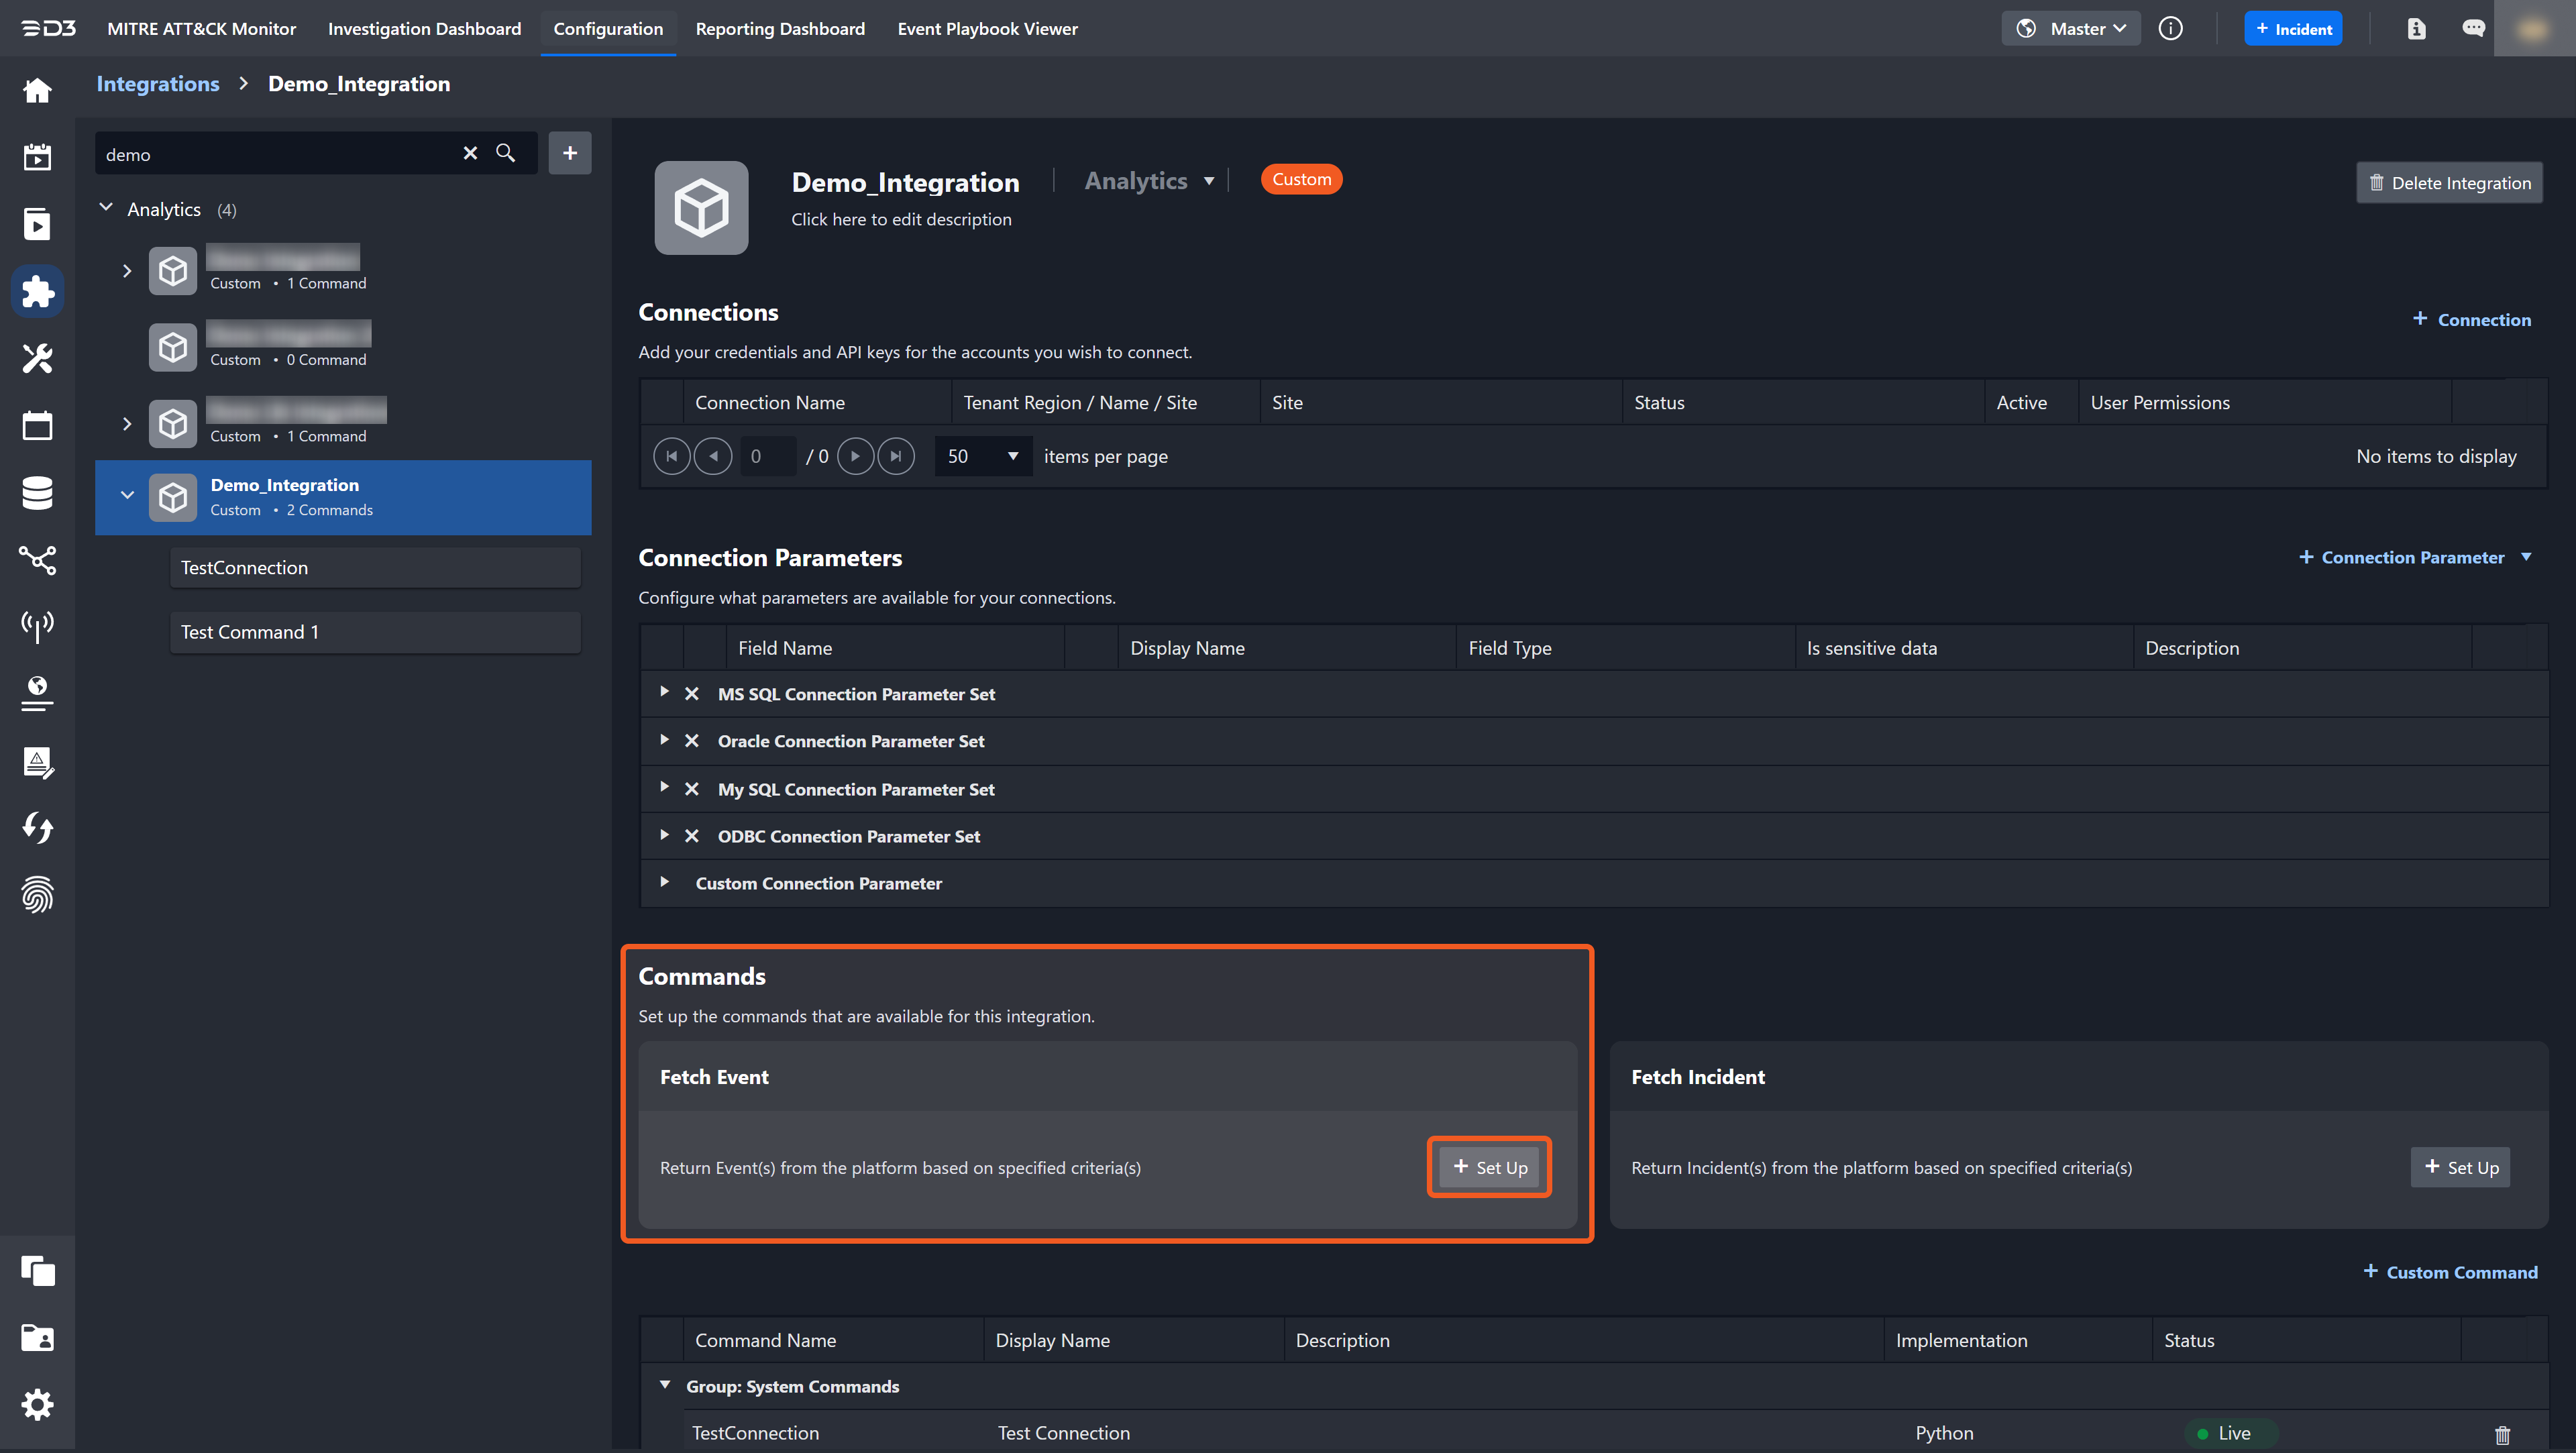2576x1453 pixels.
Task: Switch to Reporting Dashboard tab
Action: [x=780, y=29]
